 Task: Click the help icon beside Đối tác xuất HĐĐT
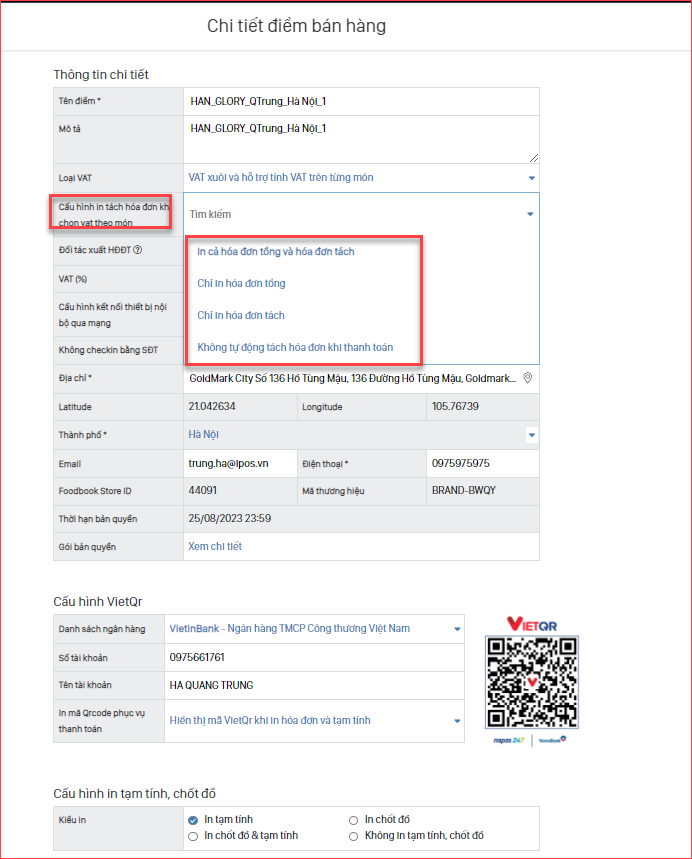(x=138, y=249)
